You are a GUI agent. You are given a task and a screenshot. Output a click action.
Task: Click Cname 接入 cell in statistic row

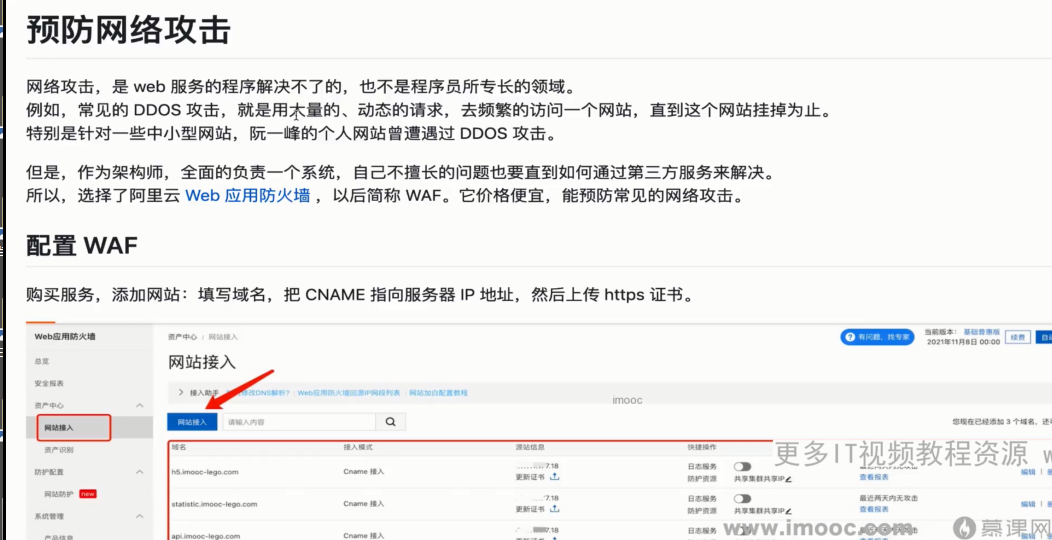(364, 504)
